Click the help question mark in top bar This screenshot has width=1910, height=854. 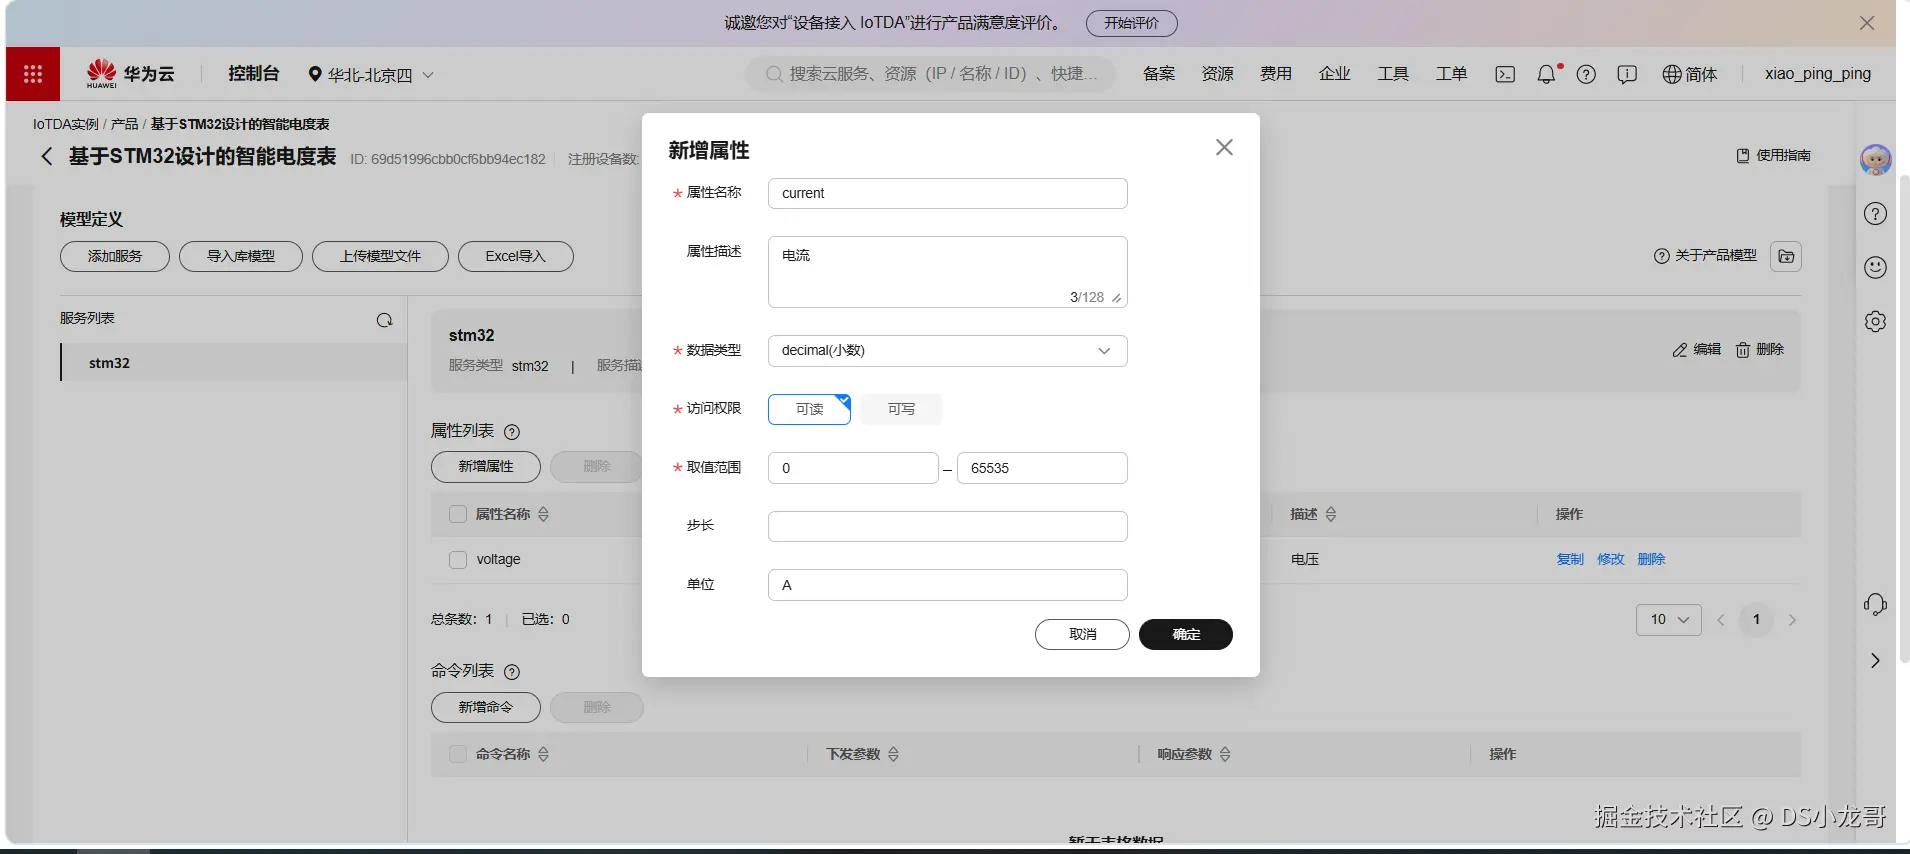pos(1586,74)
